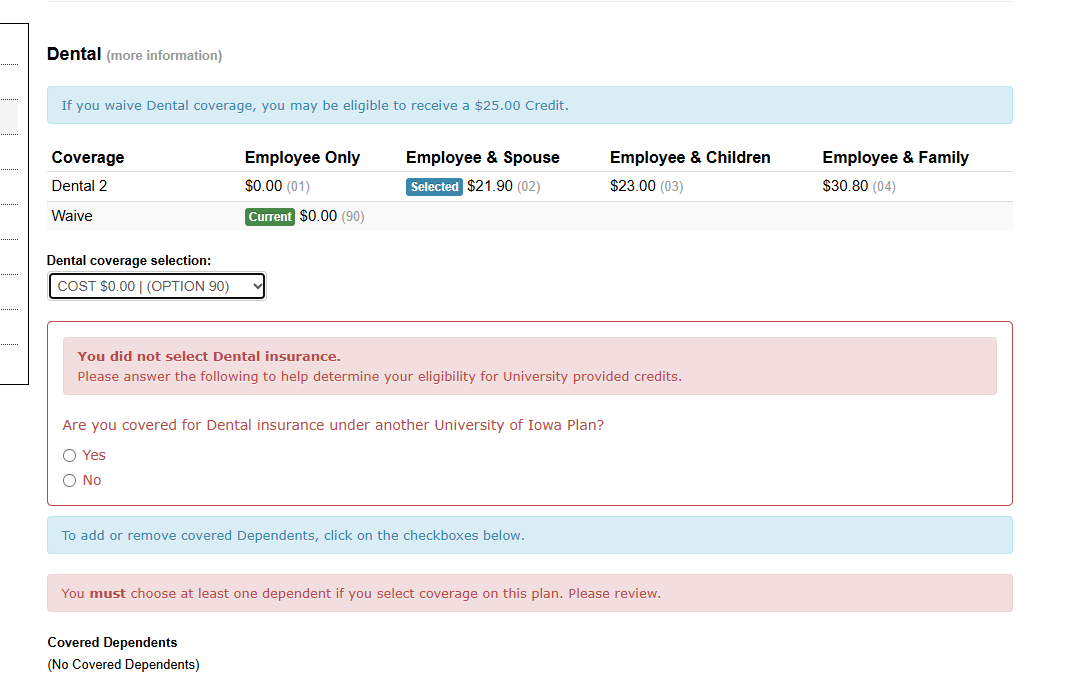Select Yes for other University of Iowa coverage
This screenshot has height=696, width=1068.
coord(70,455)
